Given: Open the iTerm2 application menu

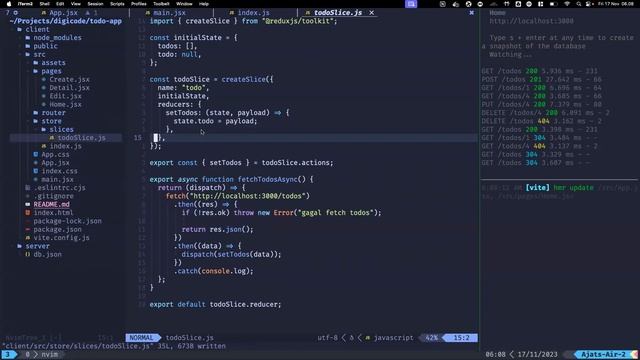Looking at the screenshot, I should [25, 4].
